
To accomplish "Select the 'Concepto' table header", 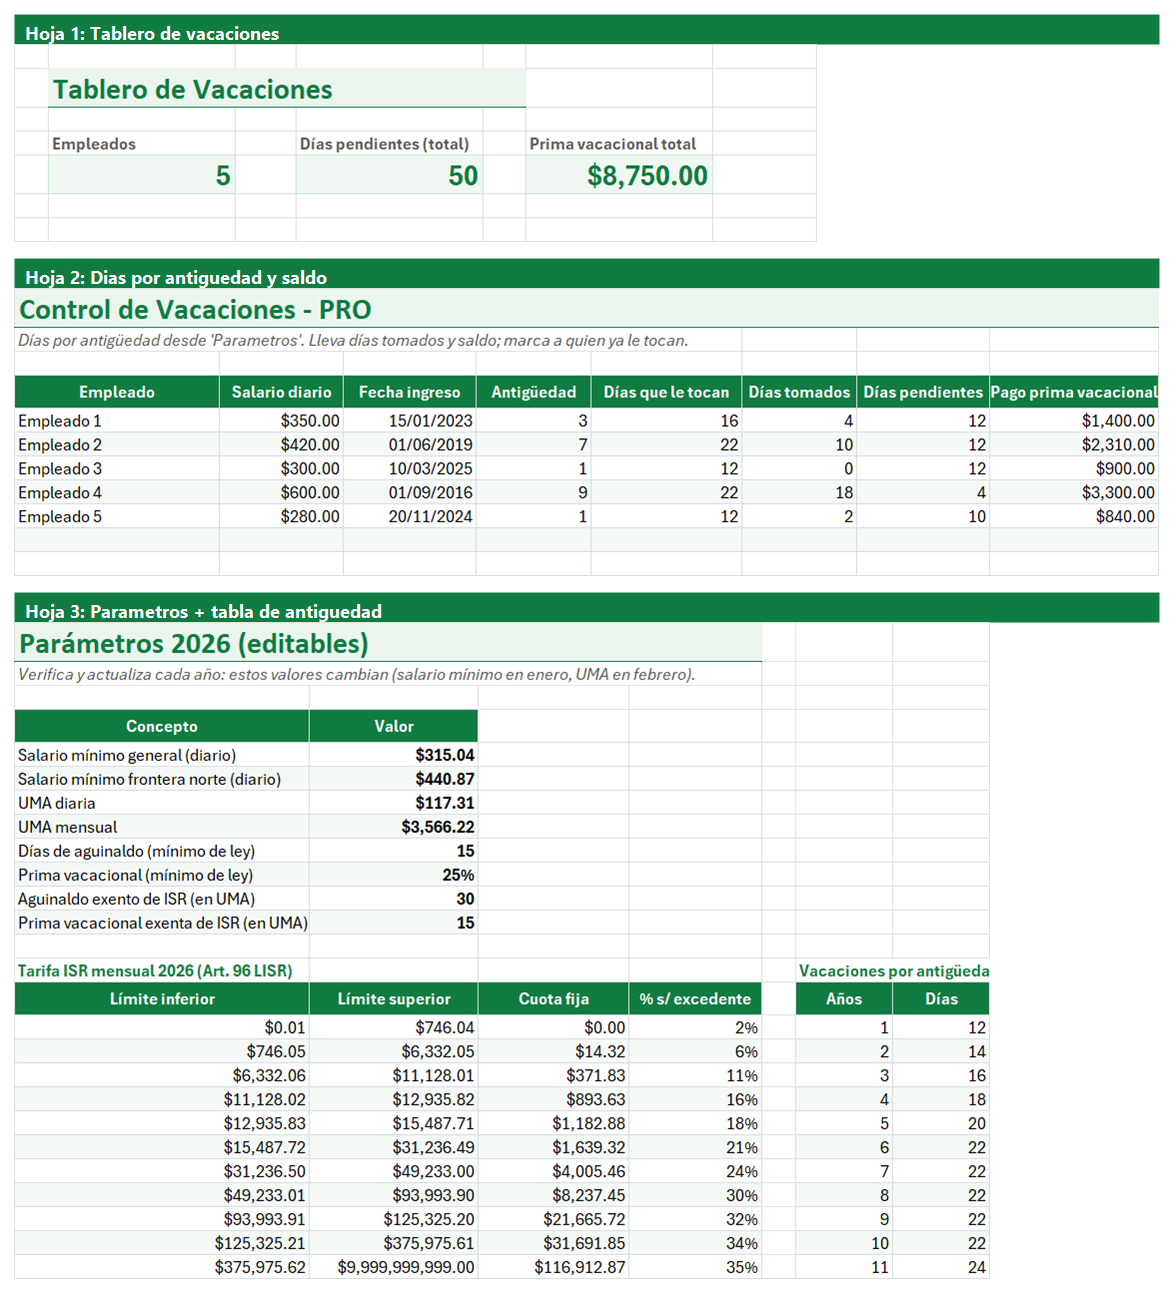I will click(162, 726).
